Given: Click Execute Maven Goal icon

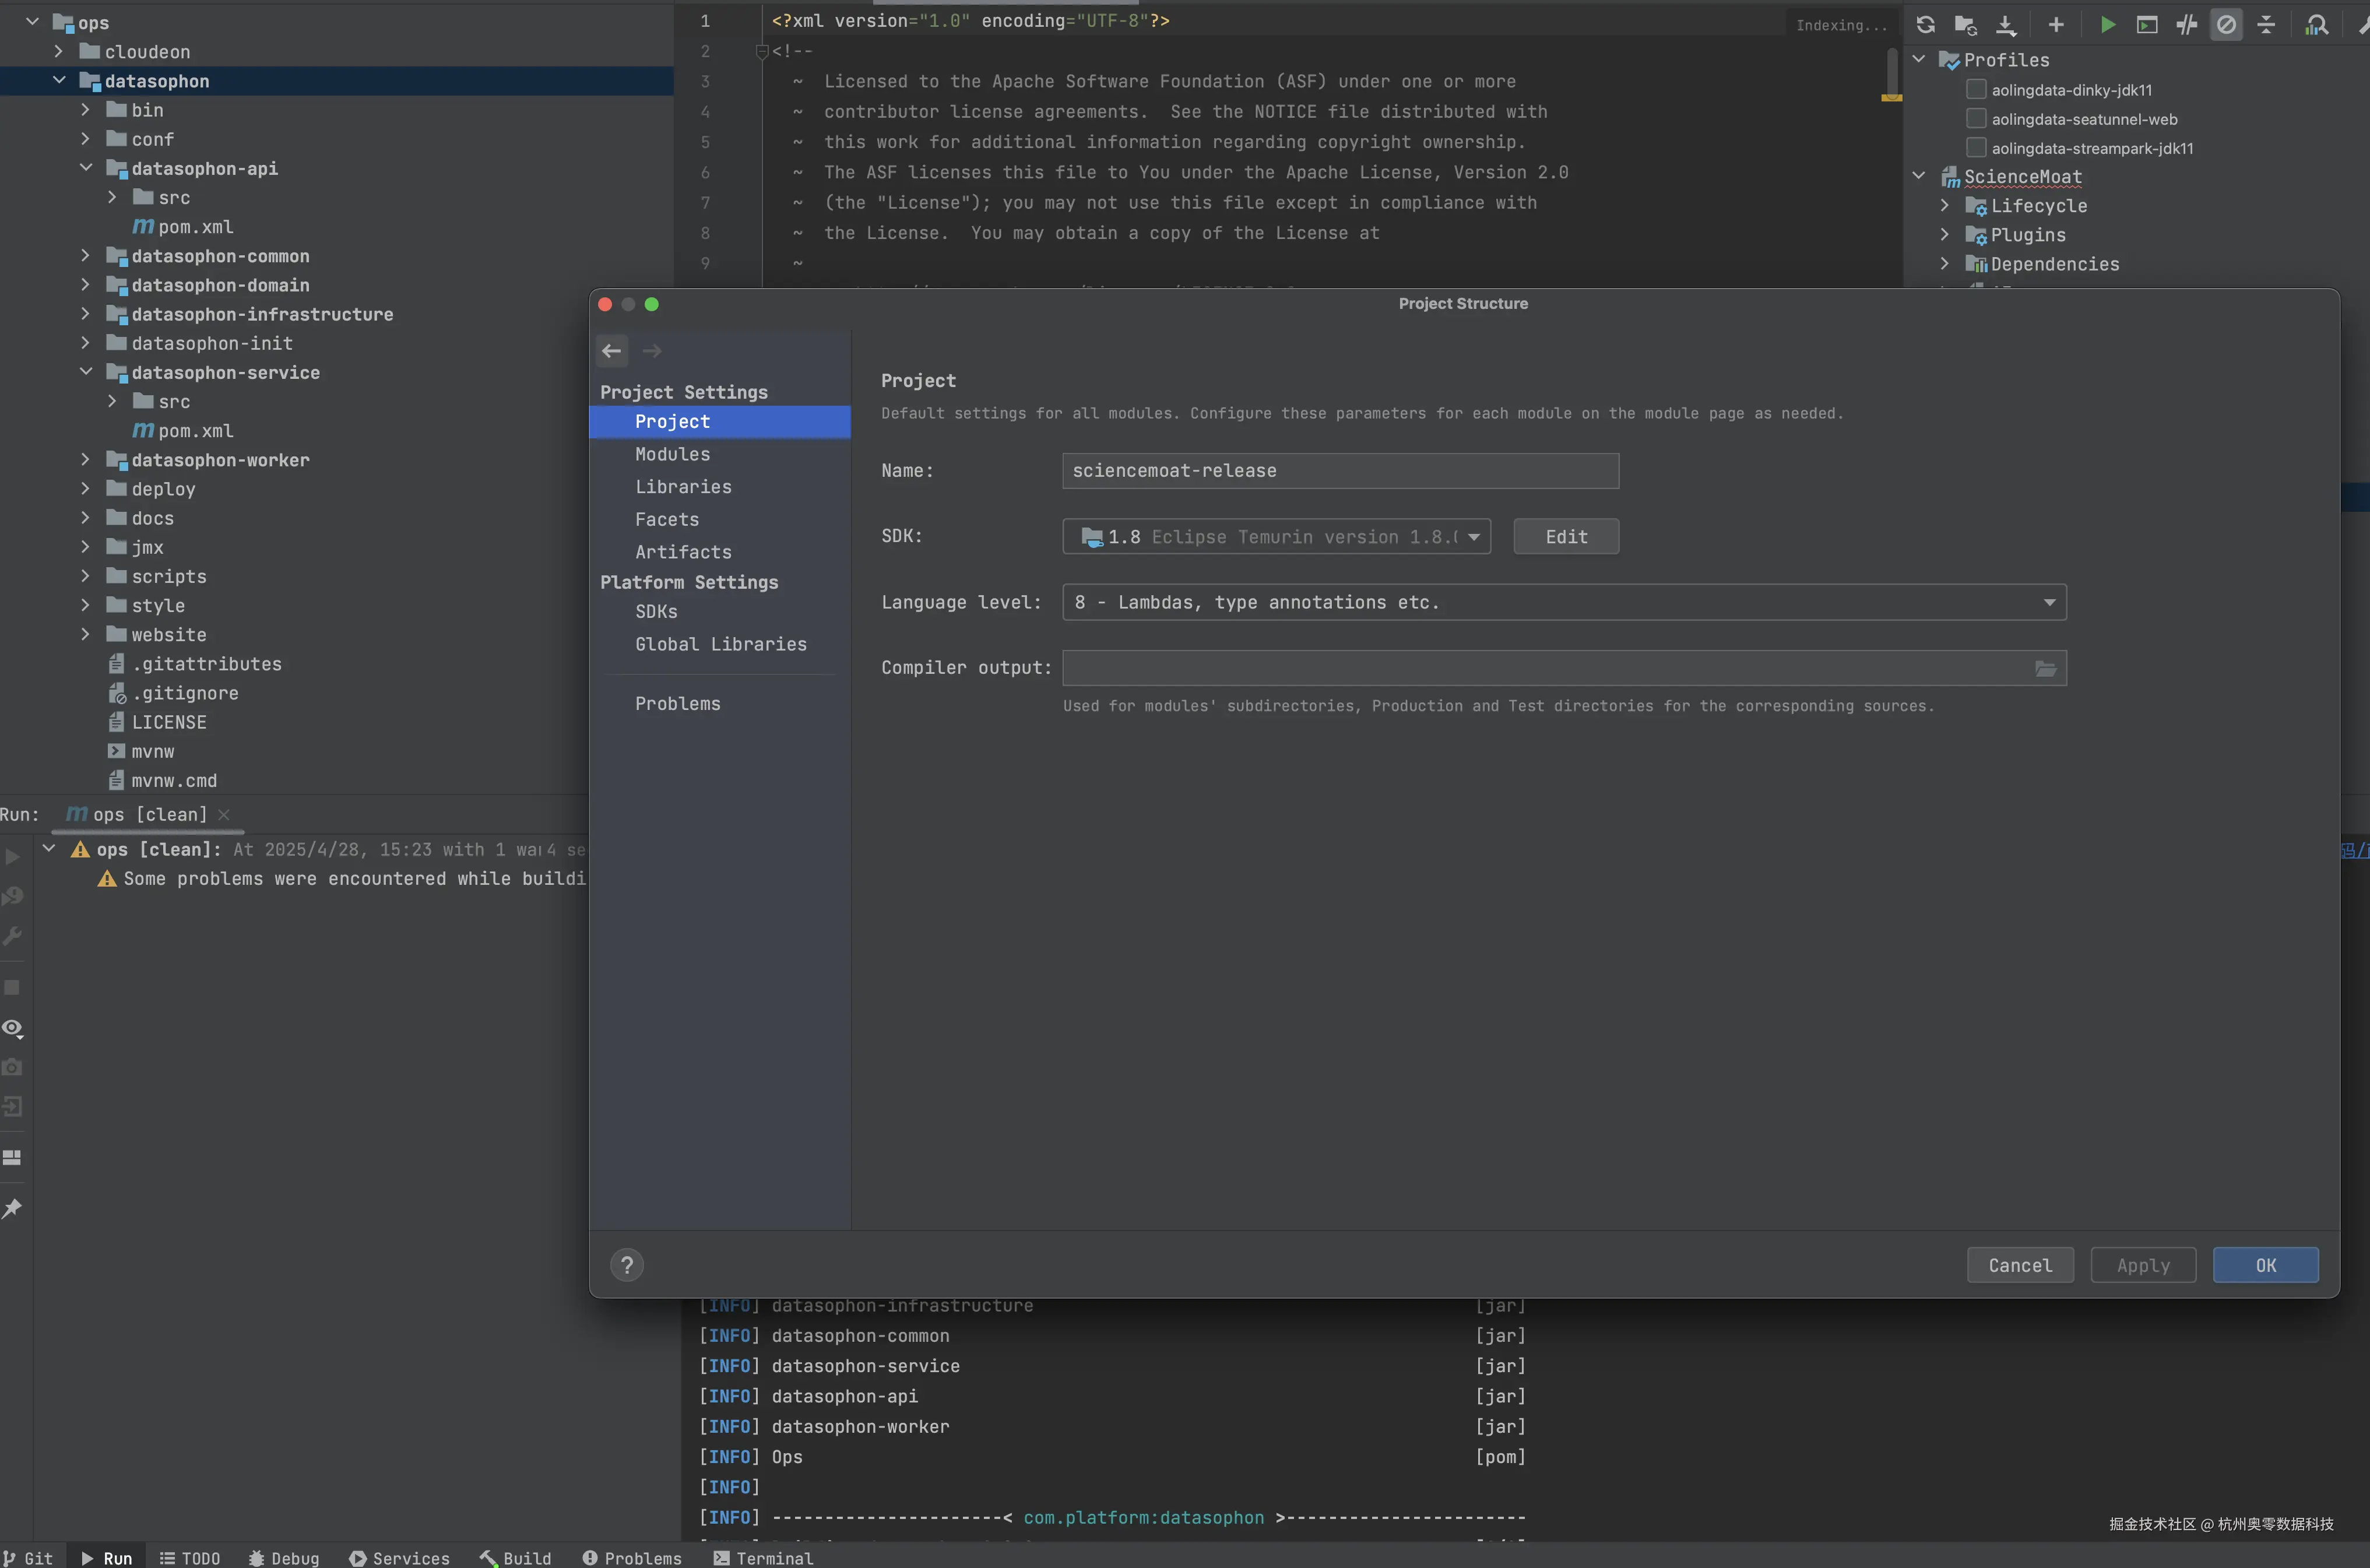Looking at the screenshot, I should pos(2147,25).
